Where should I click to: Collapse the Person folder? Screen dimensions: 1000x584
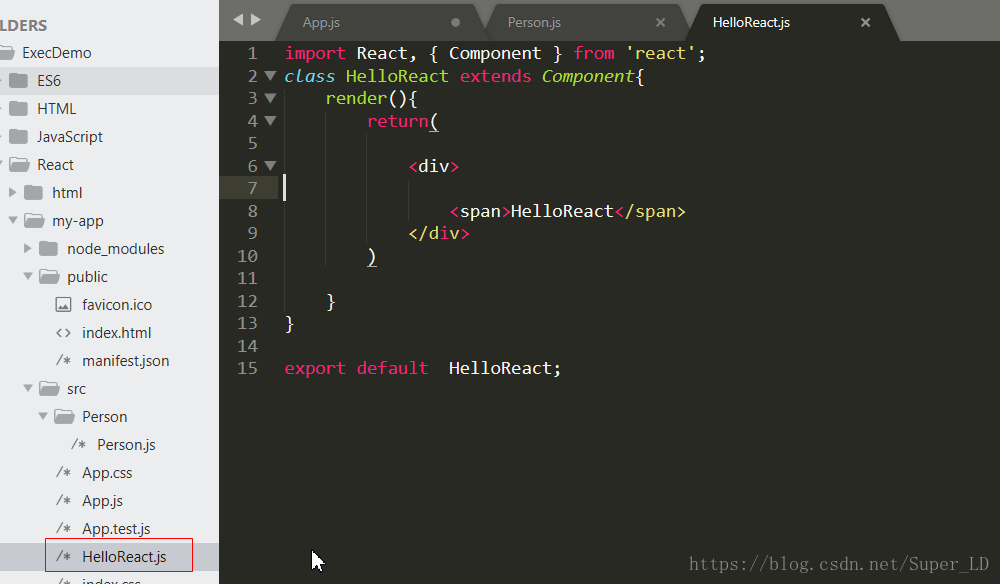(43, 416)
